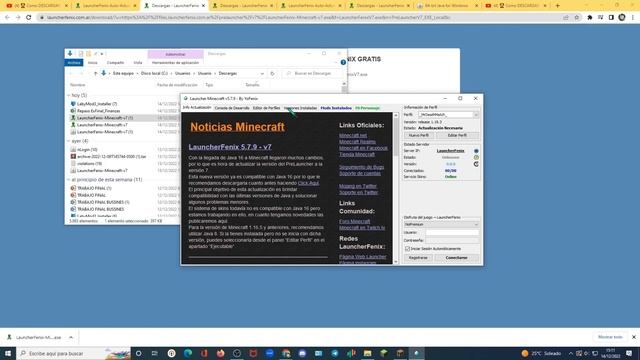Image resolution: width=640 pixels, height=360 pixels.
Task: Select the LabyMod3_Installer (7) file
Action: 97,104
